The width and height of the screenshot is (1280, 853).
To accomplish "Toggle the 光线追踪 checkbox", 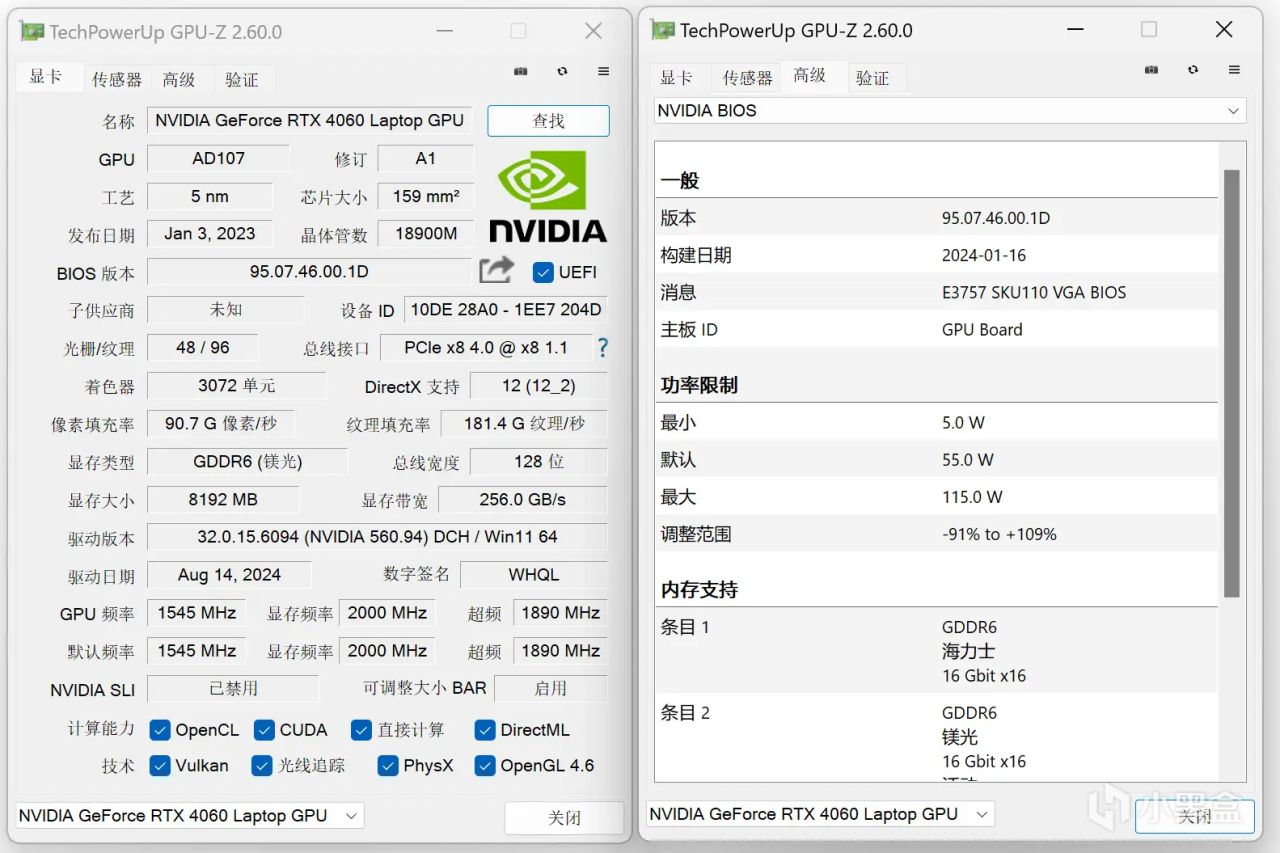I will pyautogui.click(x=262, y=766).
